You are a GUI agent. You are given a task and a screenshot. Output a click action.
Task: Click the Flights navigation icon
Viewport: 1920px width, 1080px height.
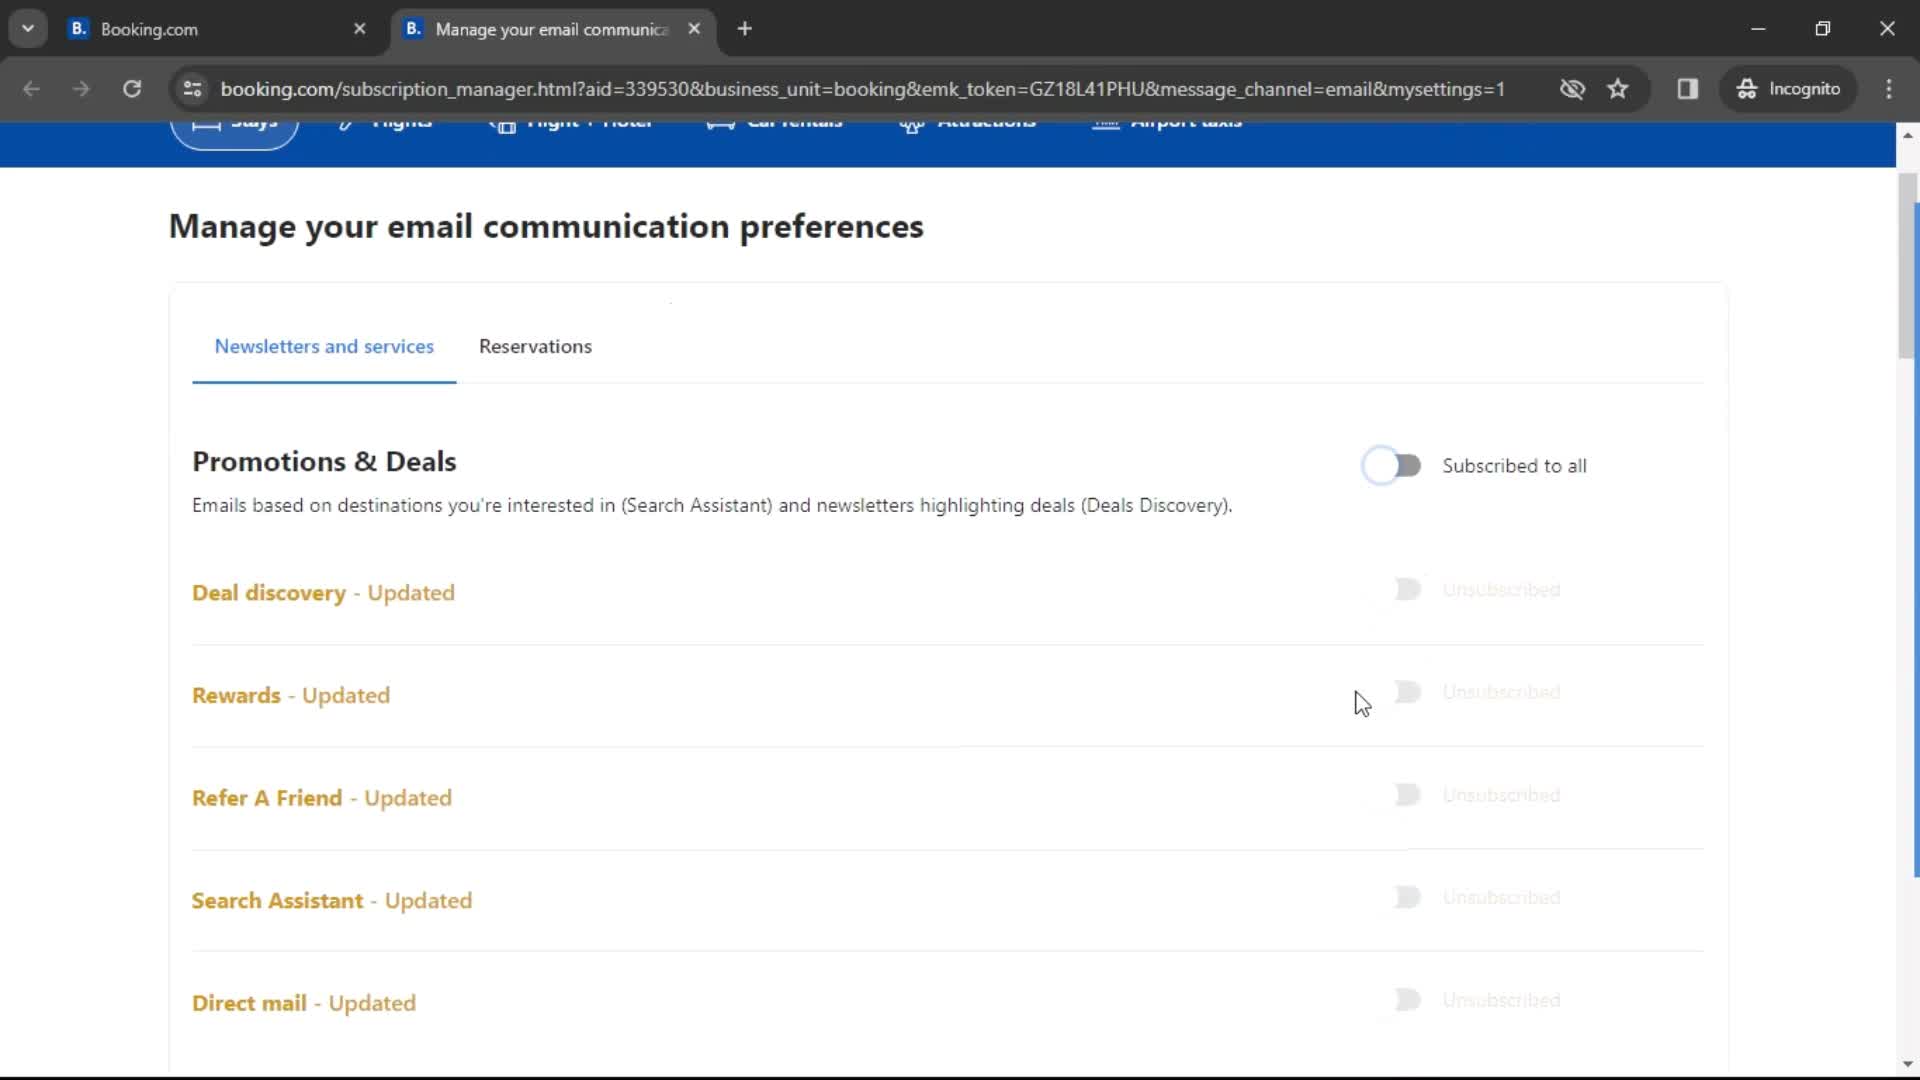[347, 119]
